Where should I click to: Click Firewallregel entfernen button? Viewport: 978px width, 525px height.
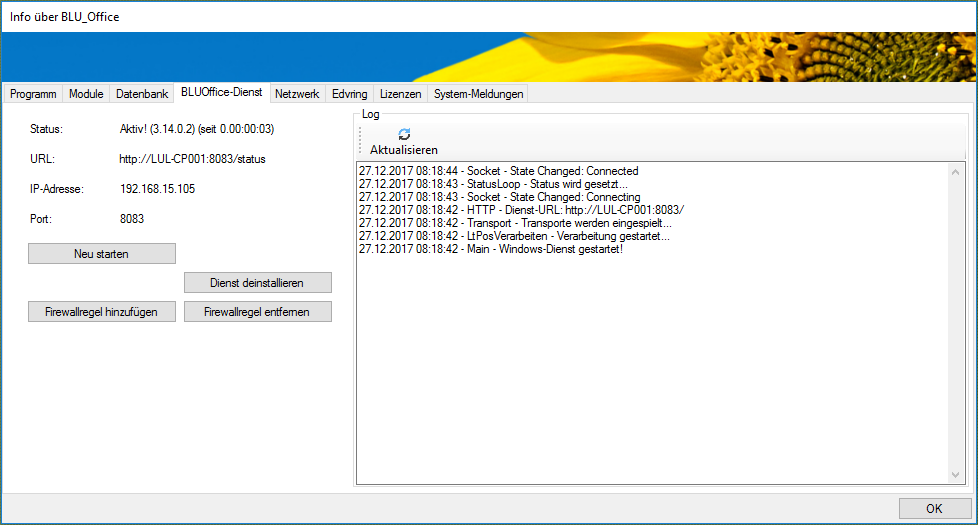(x=258, y=312)
